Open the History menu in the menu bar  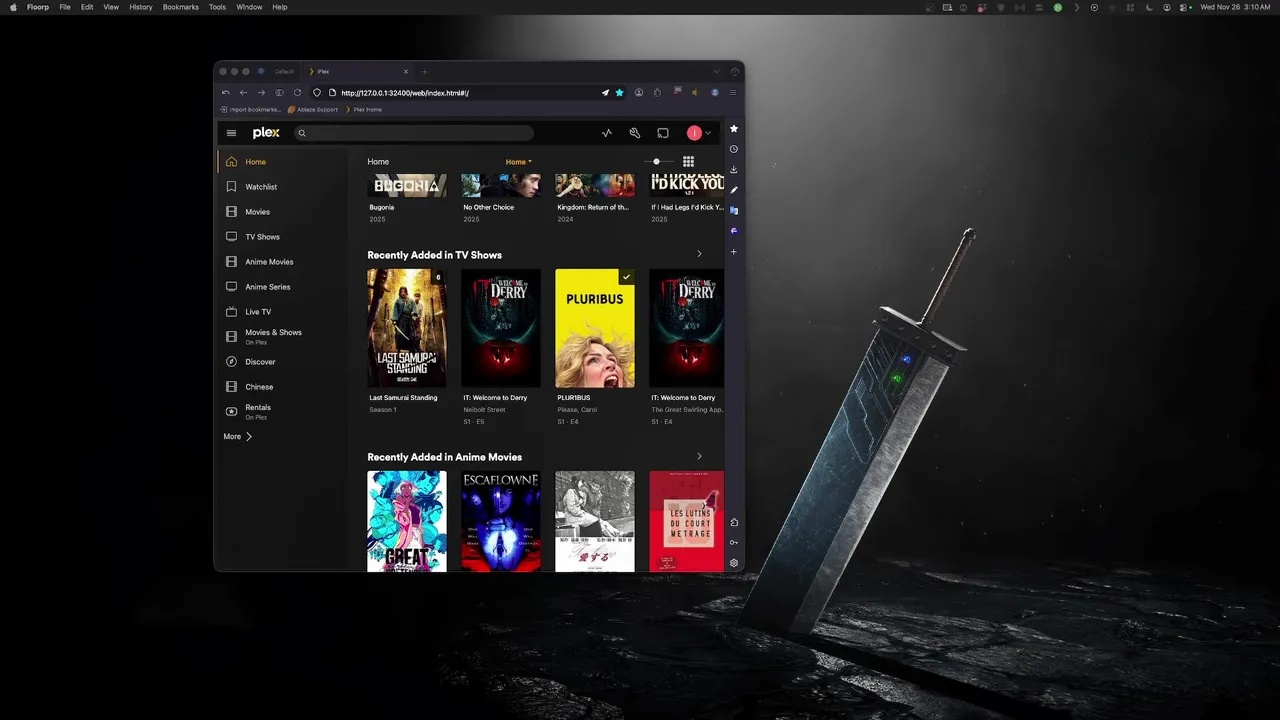click(x=141, y=7)
